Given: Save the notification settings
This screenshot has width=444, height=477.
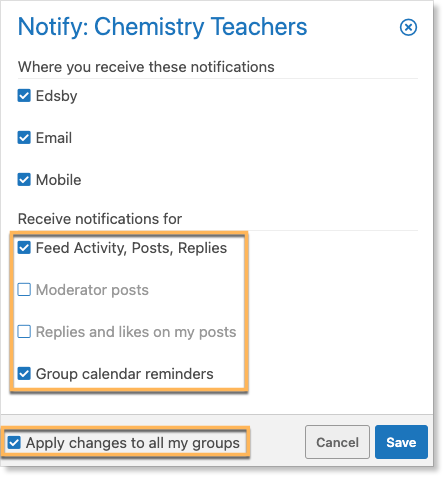Looking at the screenshot, I should point(401,442).
